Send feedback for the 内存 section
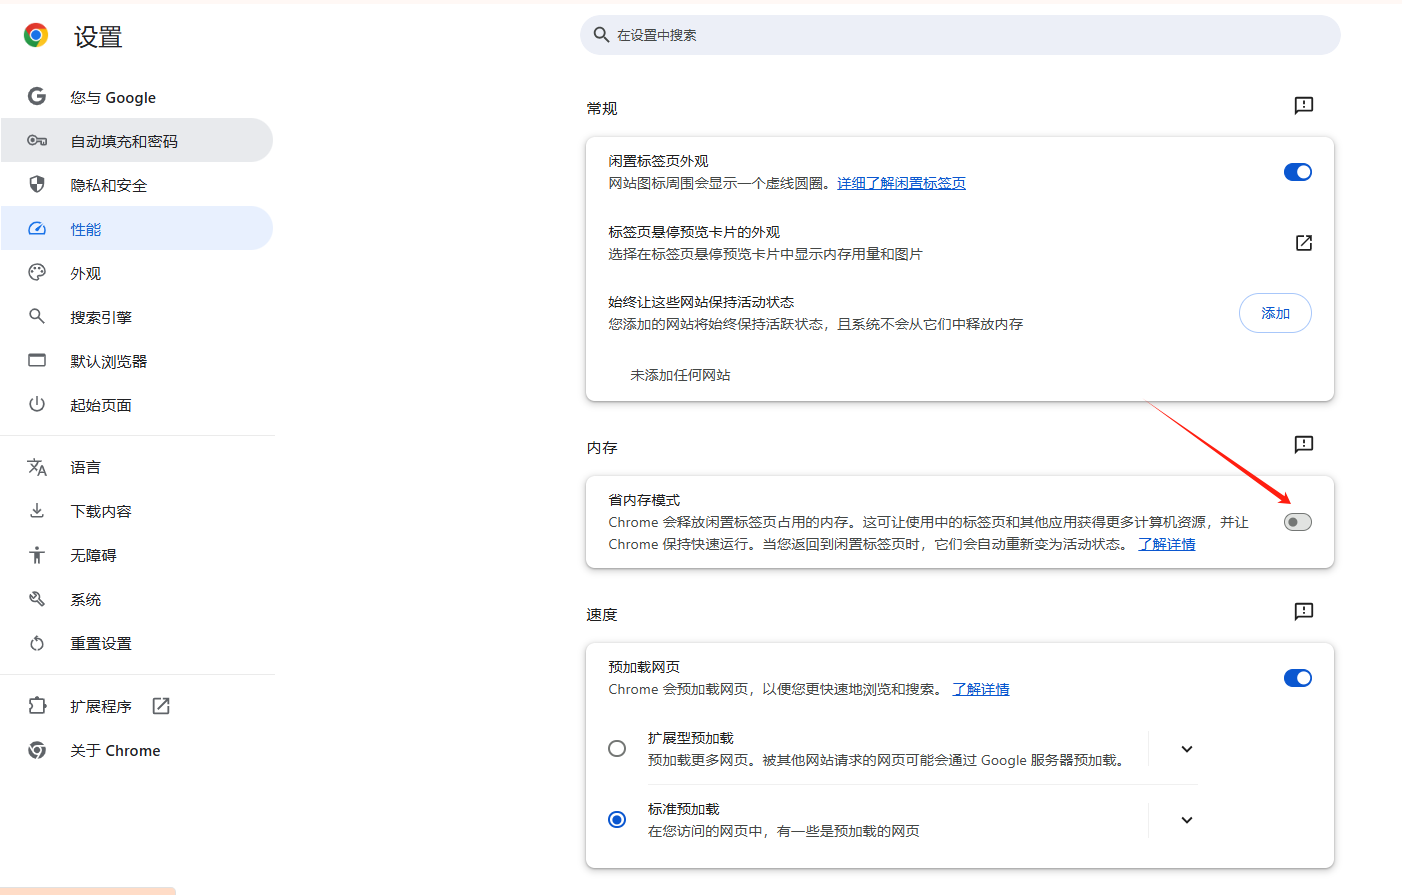 click(x=1304, y=444)
